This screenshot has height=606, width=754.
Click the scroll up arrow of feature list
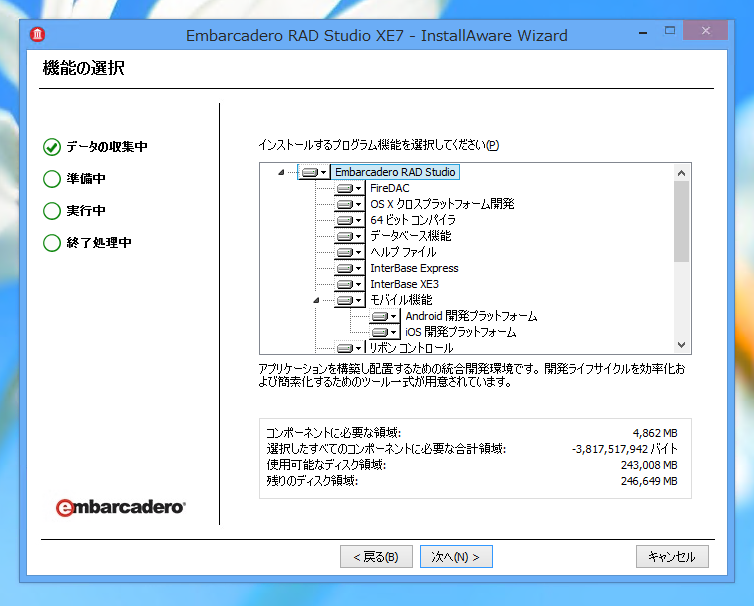tap(681, 173)
